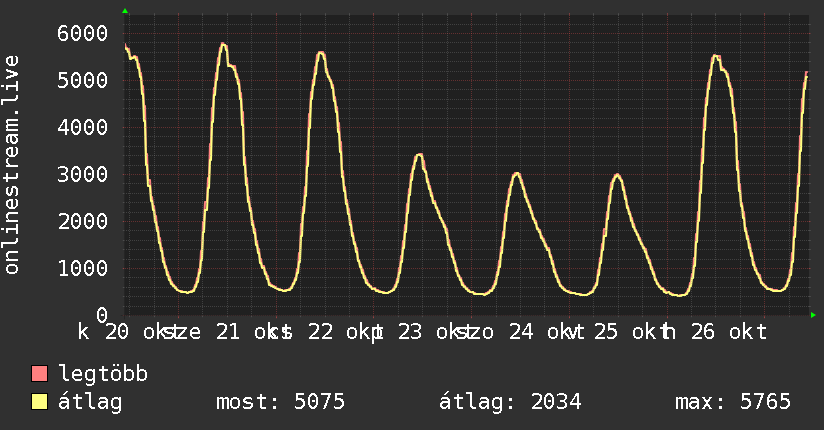Click the onlinestream.live vertical axis title
Screen dimensions: 824x430
tap(12, 165)
